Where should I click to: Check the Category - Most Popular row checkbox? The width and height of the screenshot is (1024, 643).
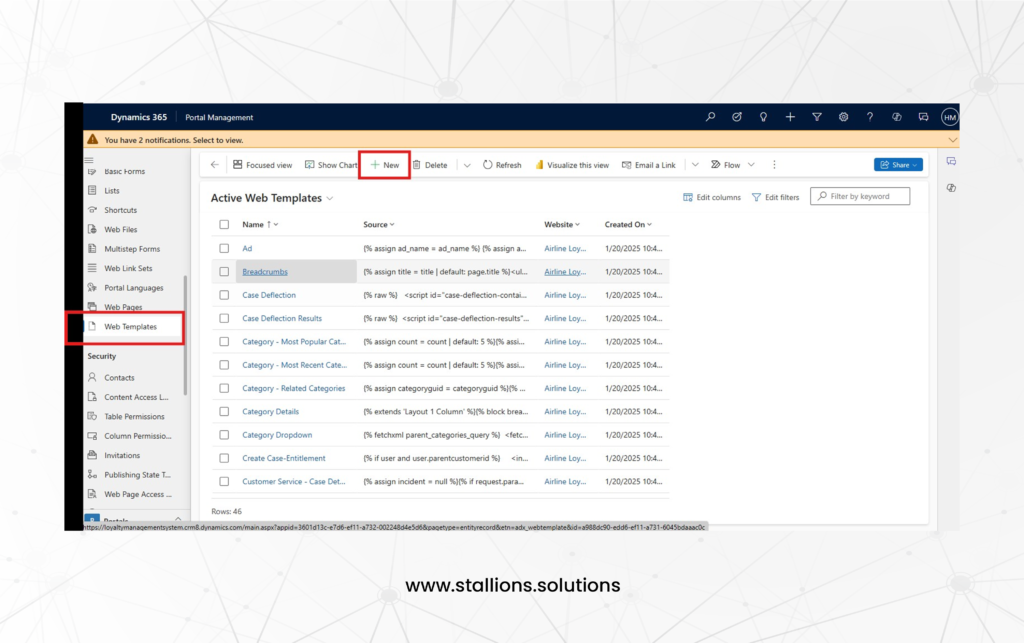pos(224,341)
